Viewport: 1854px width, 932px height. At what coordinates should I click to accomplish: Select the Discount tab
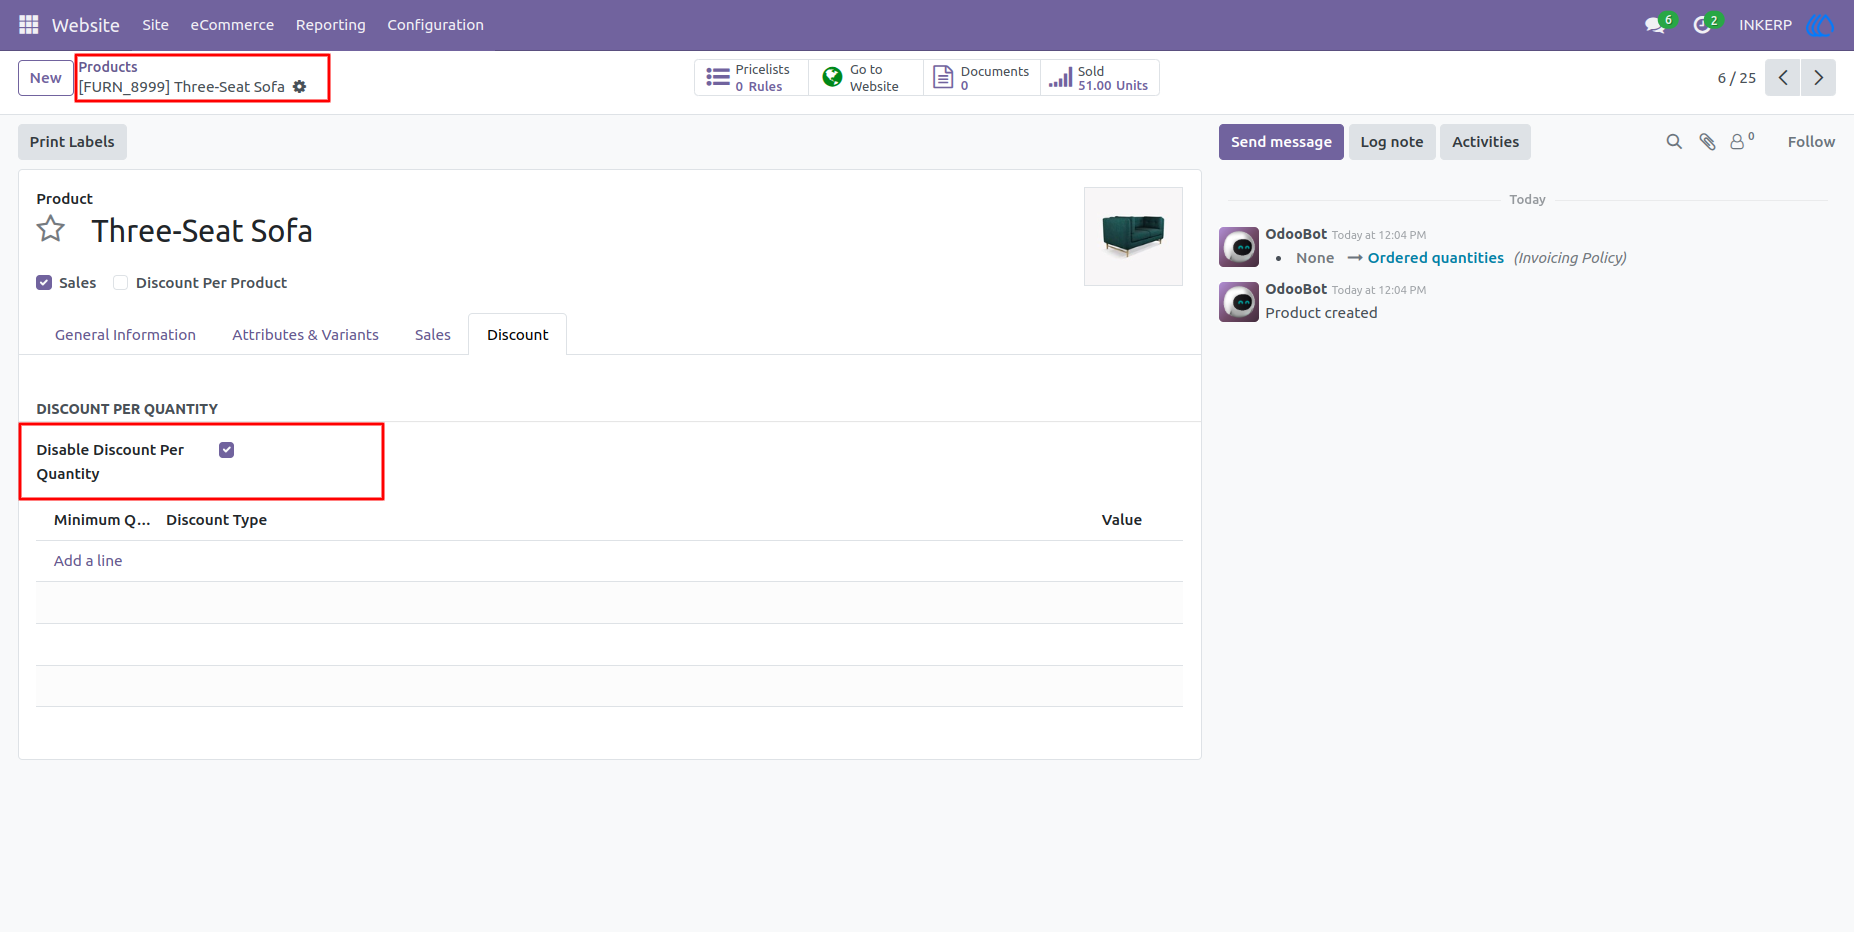(517, 335)
